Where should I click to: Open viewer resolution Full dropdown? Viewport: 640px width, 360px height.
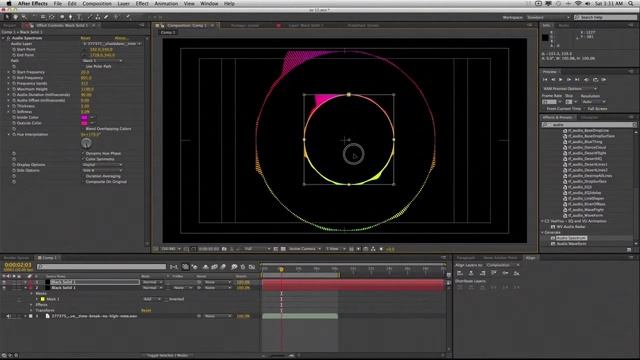[257, 249]
